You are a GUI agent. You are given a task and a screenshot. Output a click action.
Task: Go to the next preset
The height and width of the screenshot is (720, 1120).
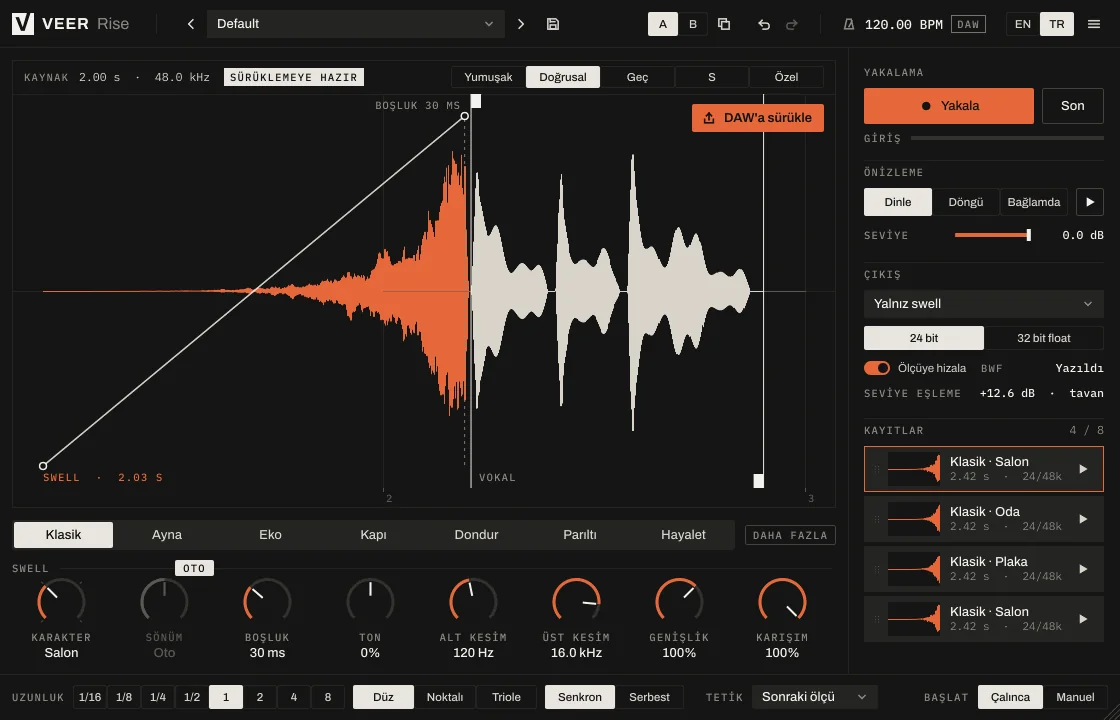pyautogui.click(x=521, y=24)
